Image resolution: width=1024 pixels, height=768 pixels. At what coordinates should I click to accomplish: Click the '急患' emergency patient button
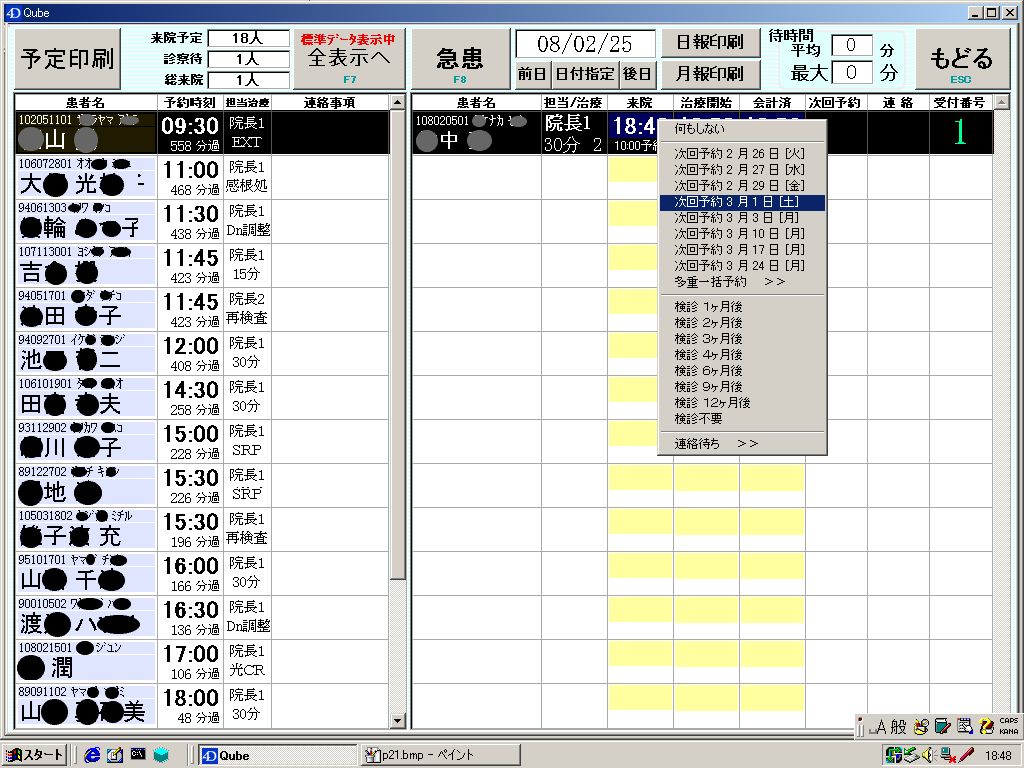pos(460,58)
